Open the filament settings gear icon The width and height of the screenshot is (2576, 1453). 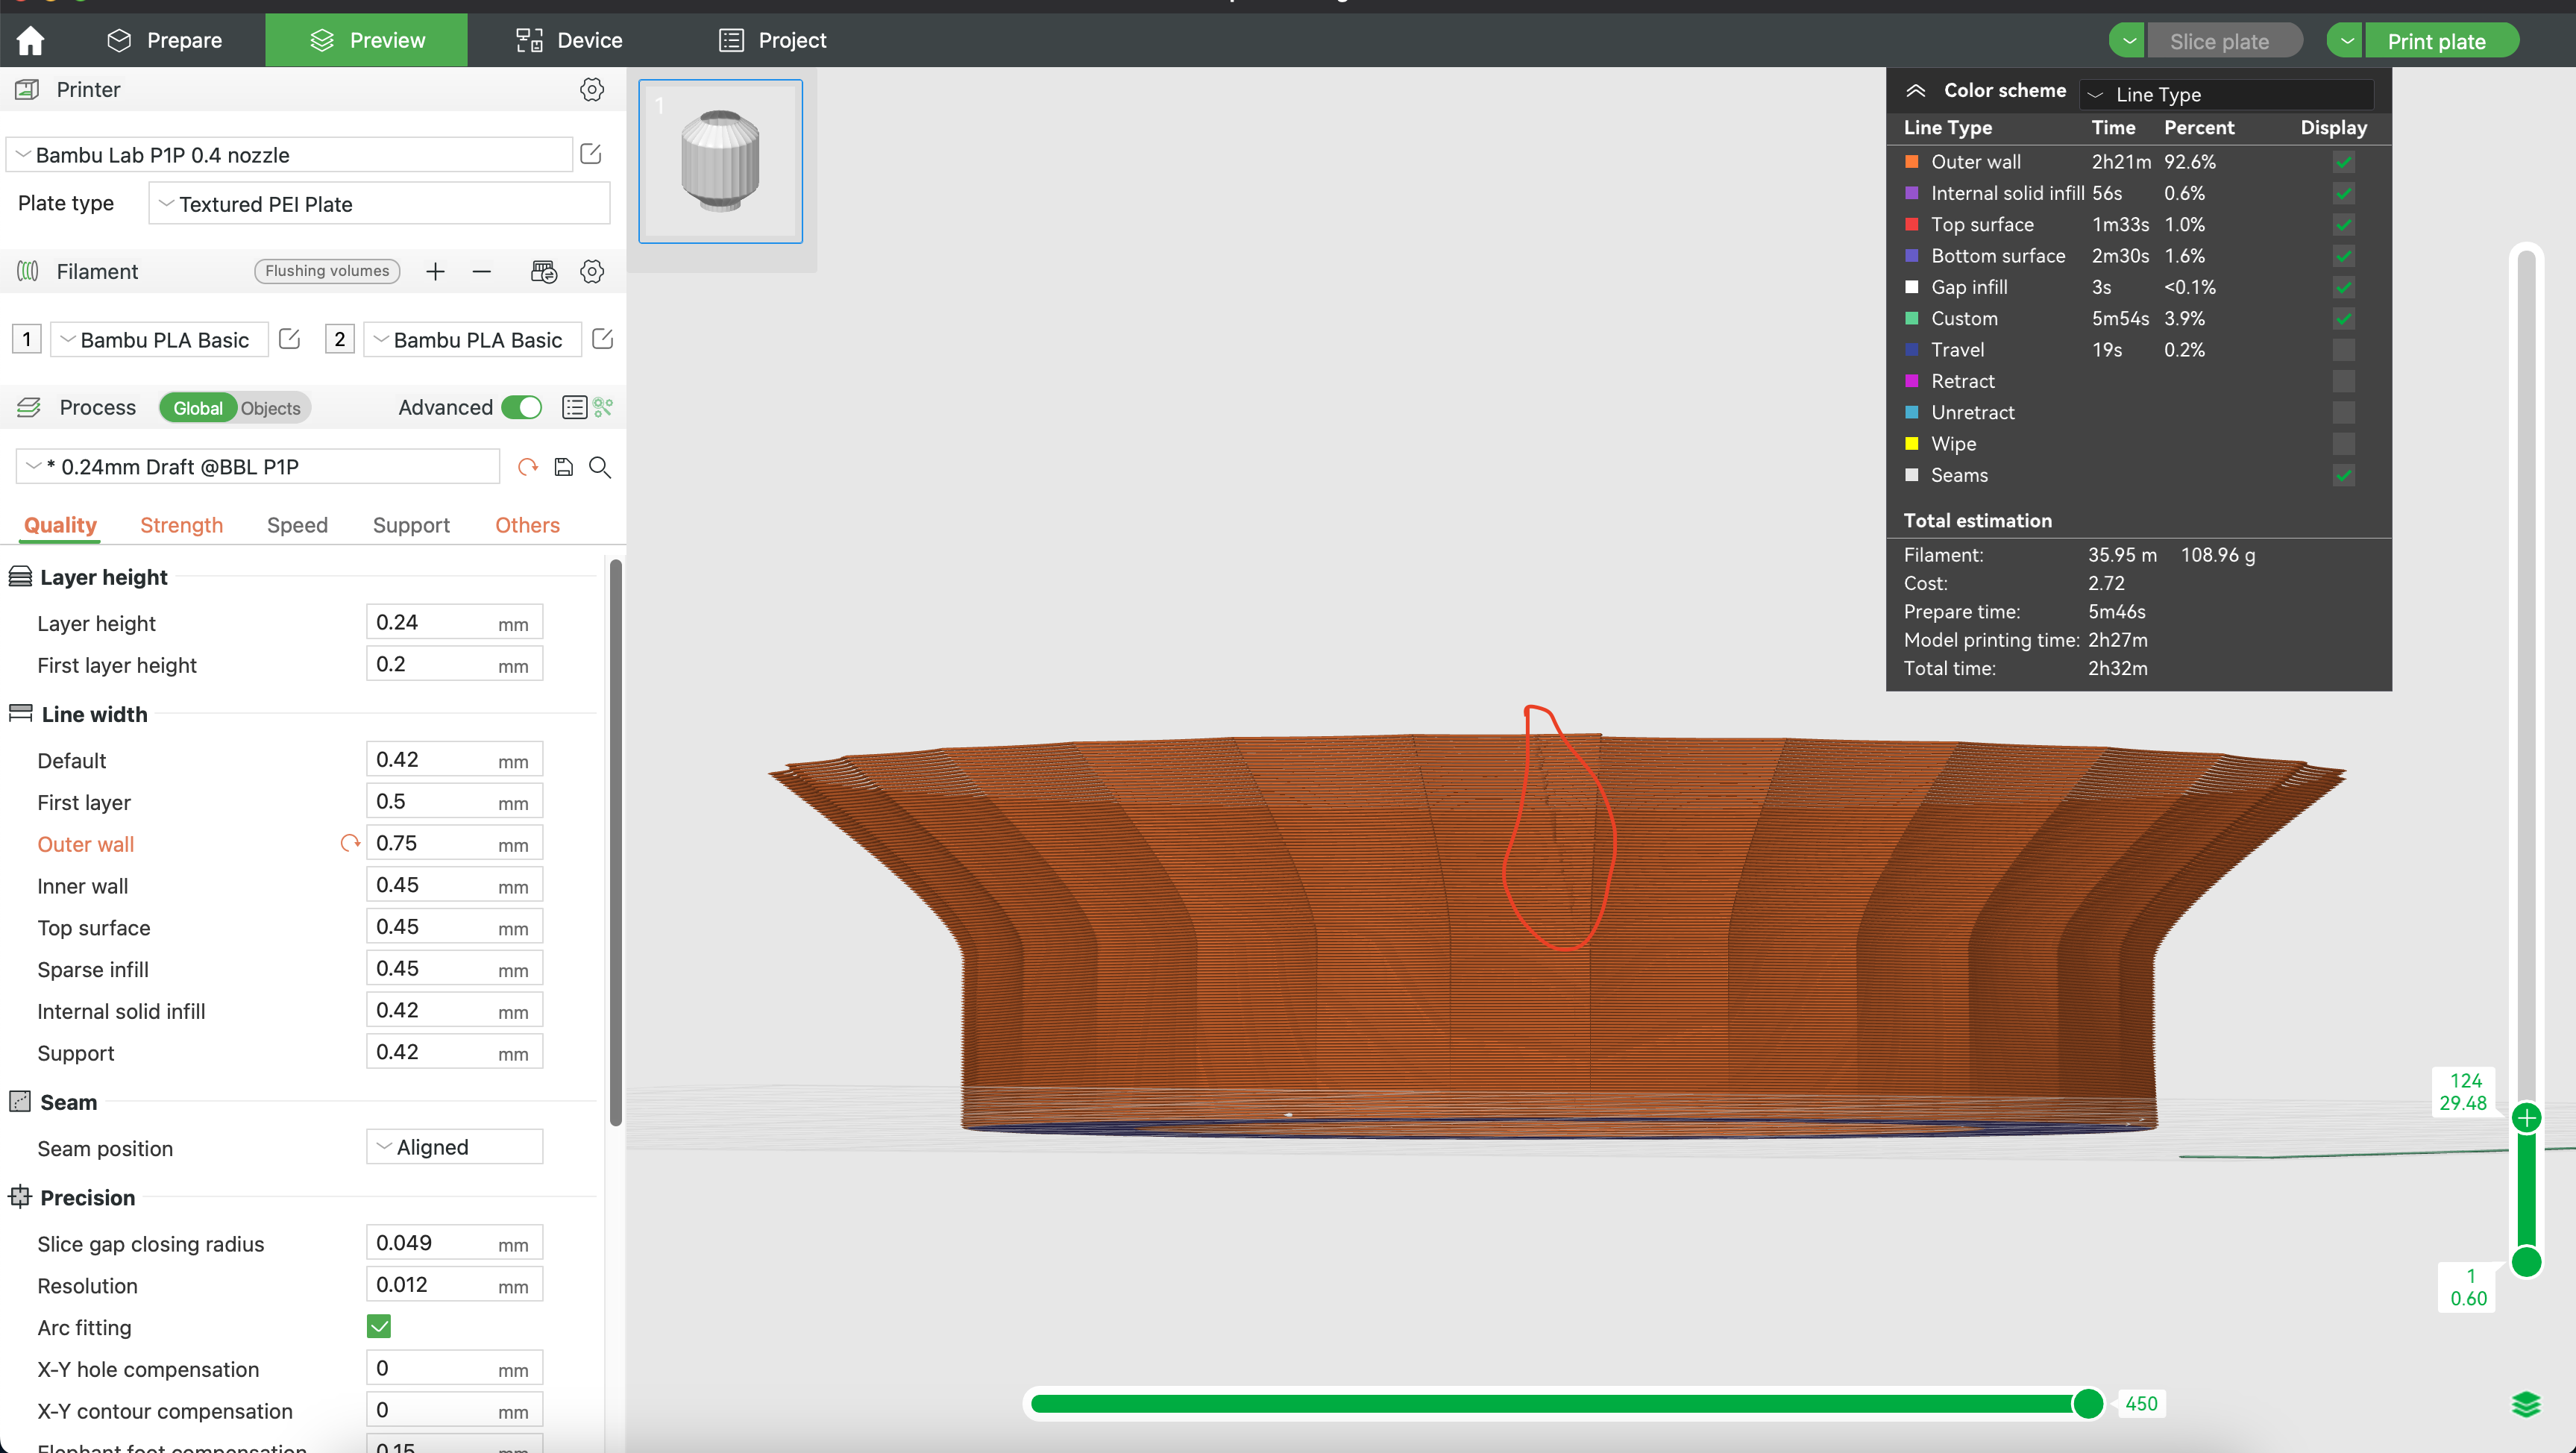click(x=592, y=271)
